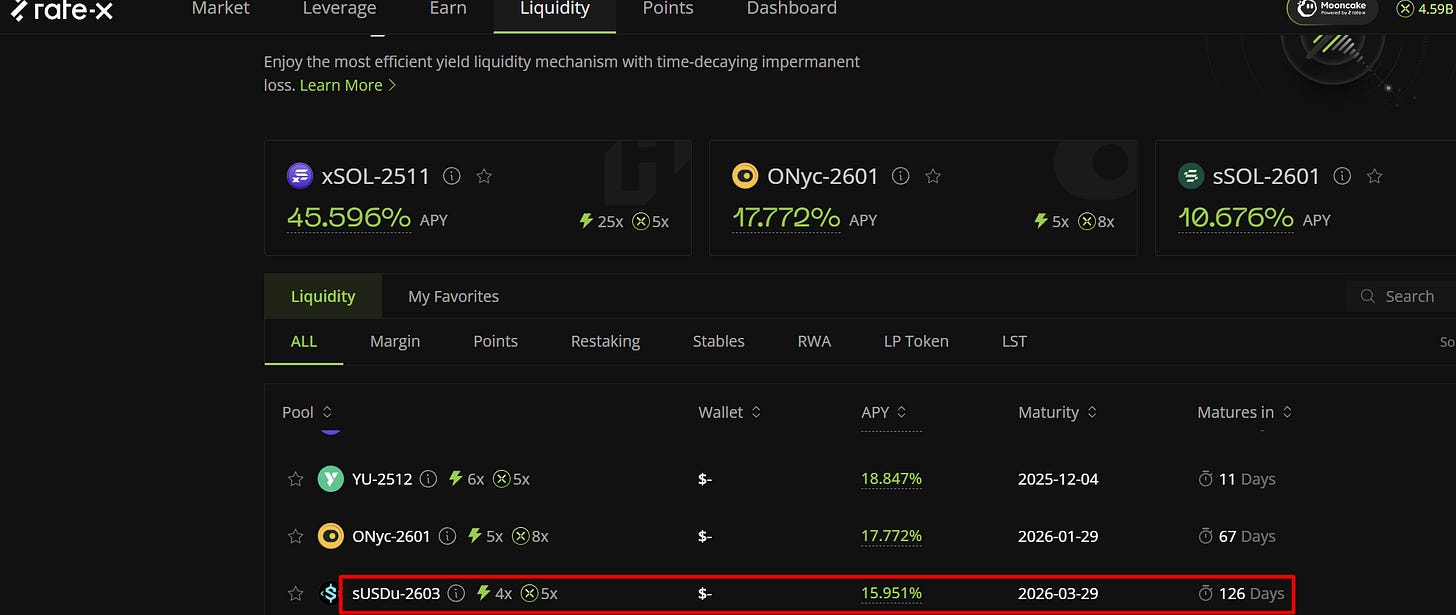The width and height of the screenshot is (1456, 615).
Task: Click the ONyc-2601 card token icon
Action: pos(746,177)
